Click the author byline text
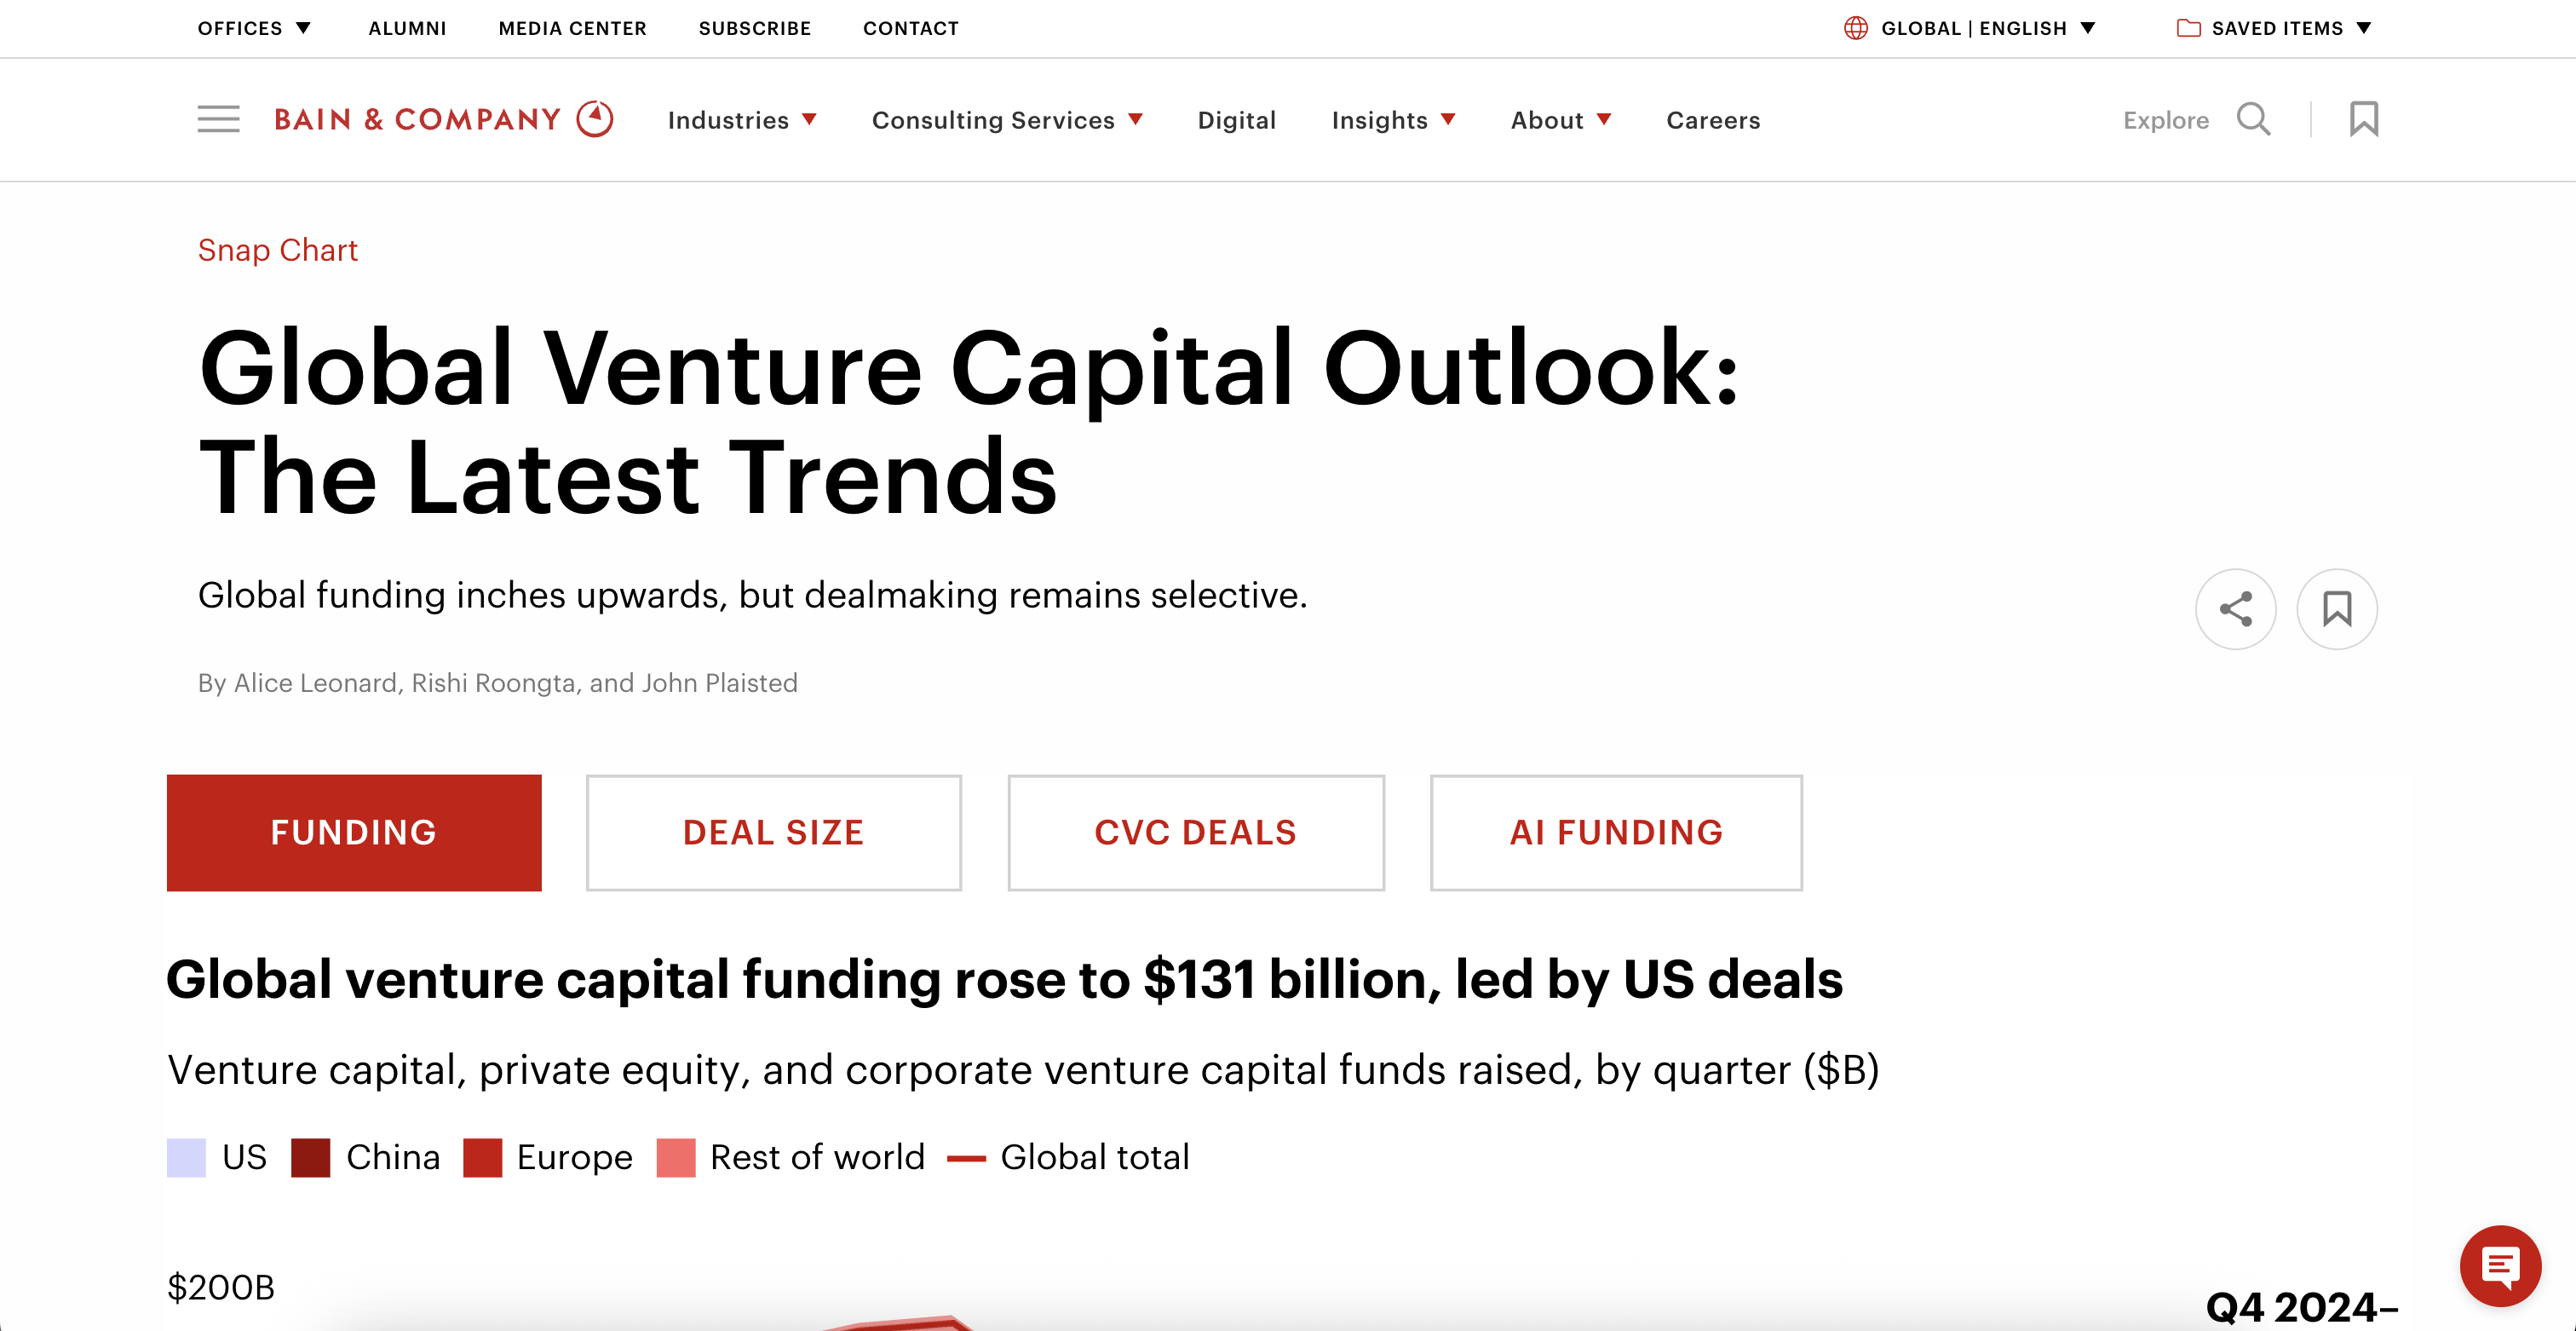This screenshot has width=2576, height=1331. 497,682
